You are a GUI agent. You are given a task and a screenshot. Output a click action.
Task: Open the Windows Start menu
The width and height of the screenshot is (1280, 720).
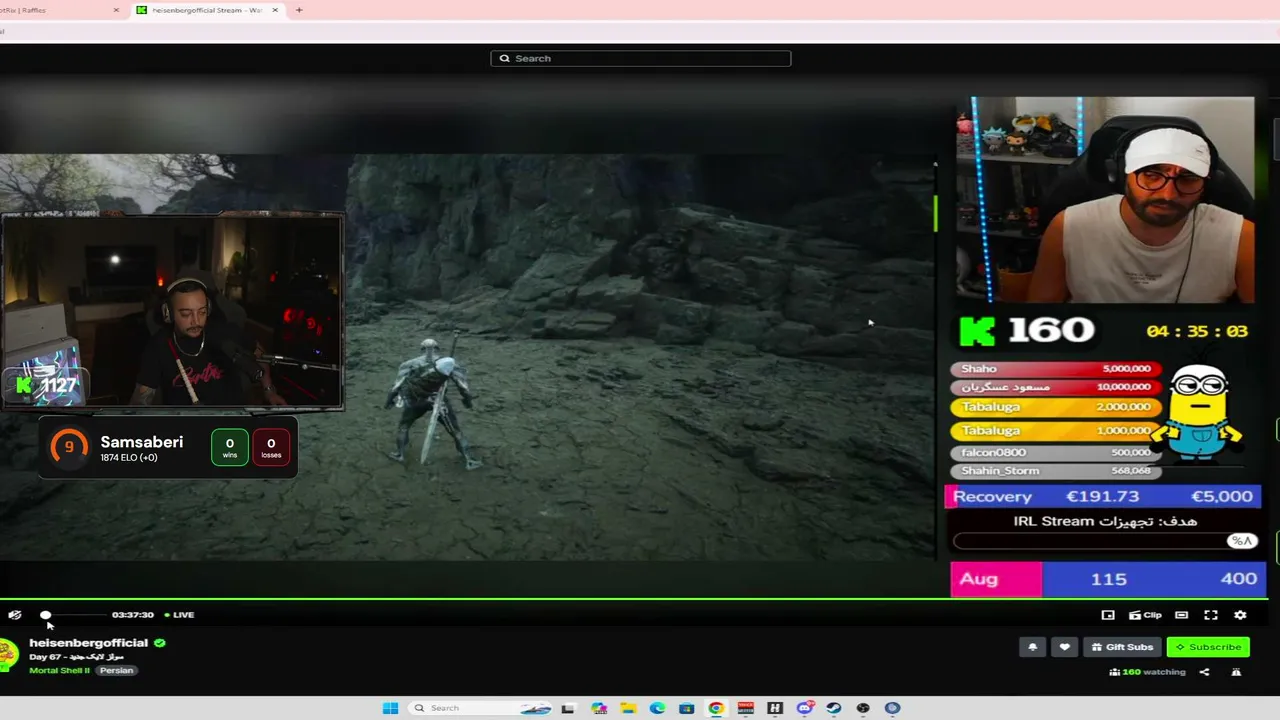390,708
